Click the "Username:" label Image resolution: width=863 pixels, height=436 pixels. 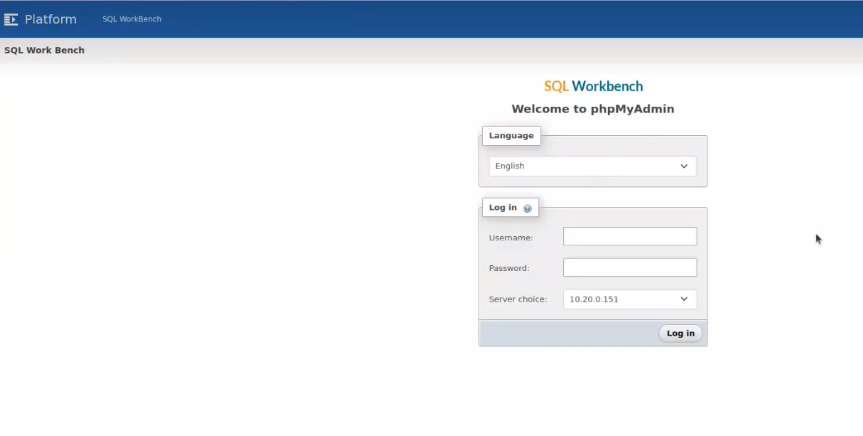click(511, 238)
